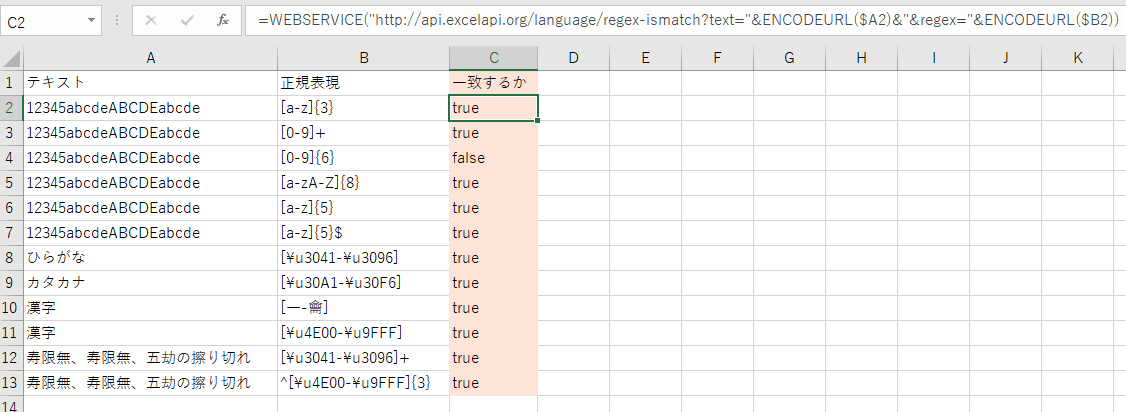The image size is (1126, 412).
Task: Select the cell with regex [0-9]+
Action: click(363, 133)
